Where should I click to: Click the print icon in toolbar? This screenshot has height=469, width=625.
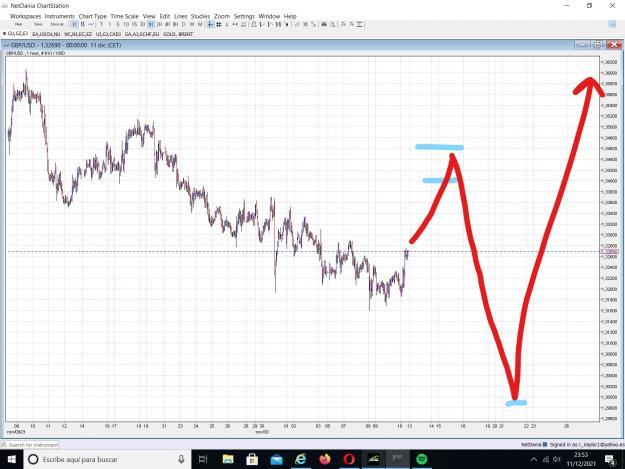324,24
